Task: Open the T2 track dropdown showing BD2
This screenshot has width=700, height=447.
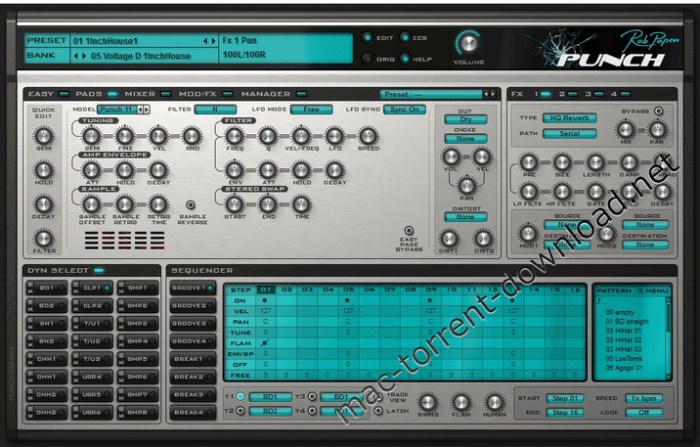Action: pyautogui.click(x=270, y=411)
